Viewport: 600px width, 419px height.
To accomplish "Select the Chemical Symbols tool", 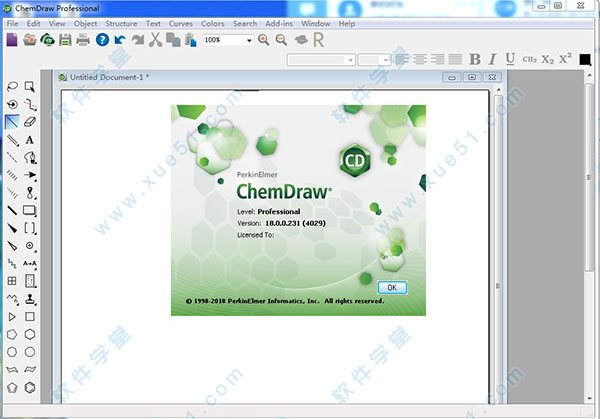I will click(x=30, y=246).
